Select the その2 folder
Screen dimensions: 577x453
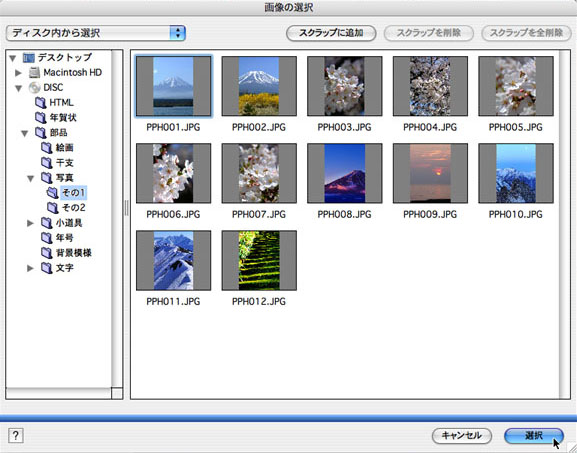(67, 208)
